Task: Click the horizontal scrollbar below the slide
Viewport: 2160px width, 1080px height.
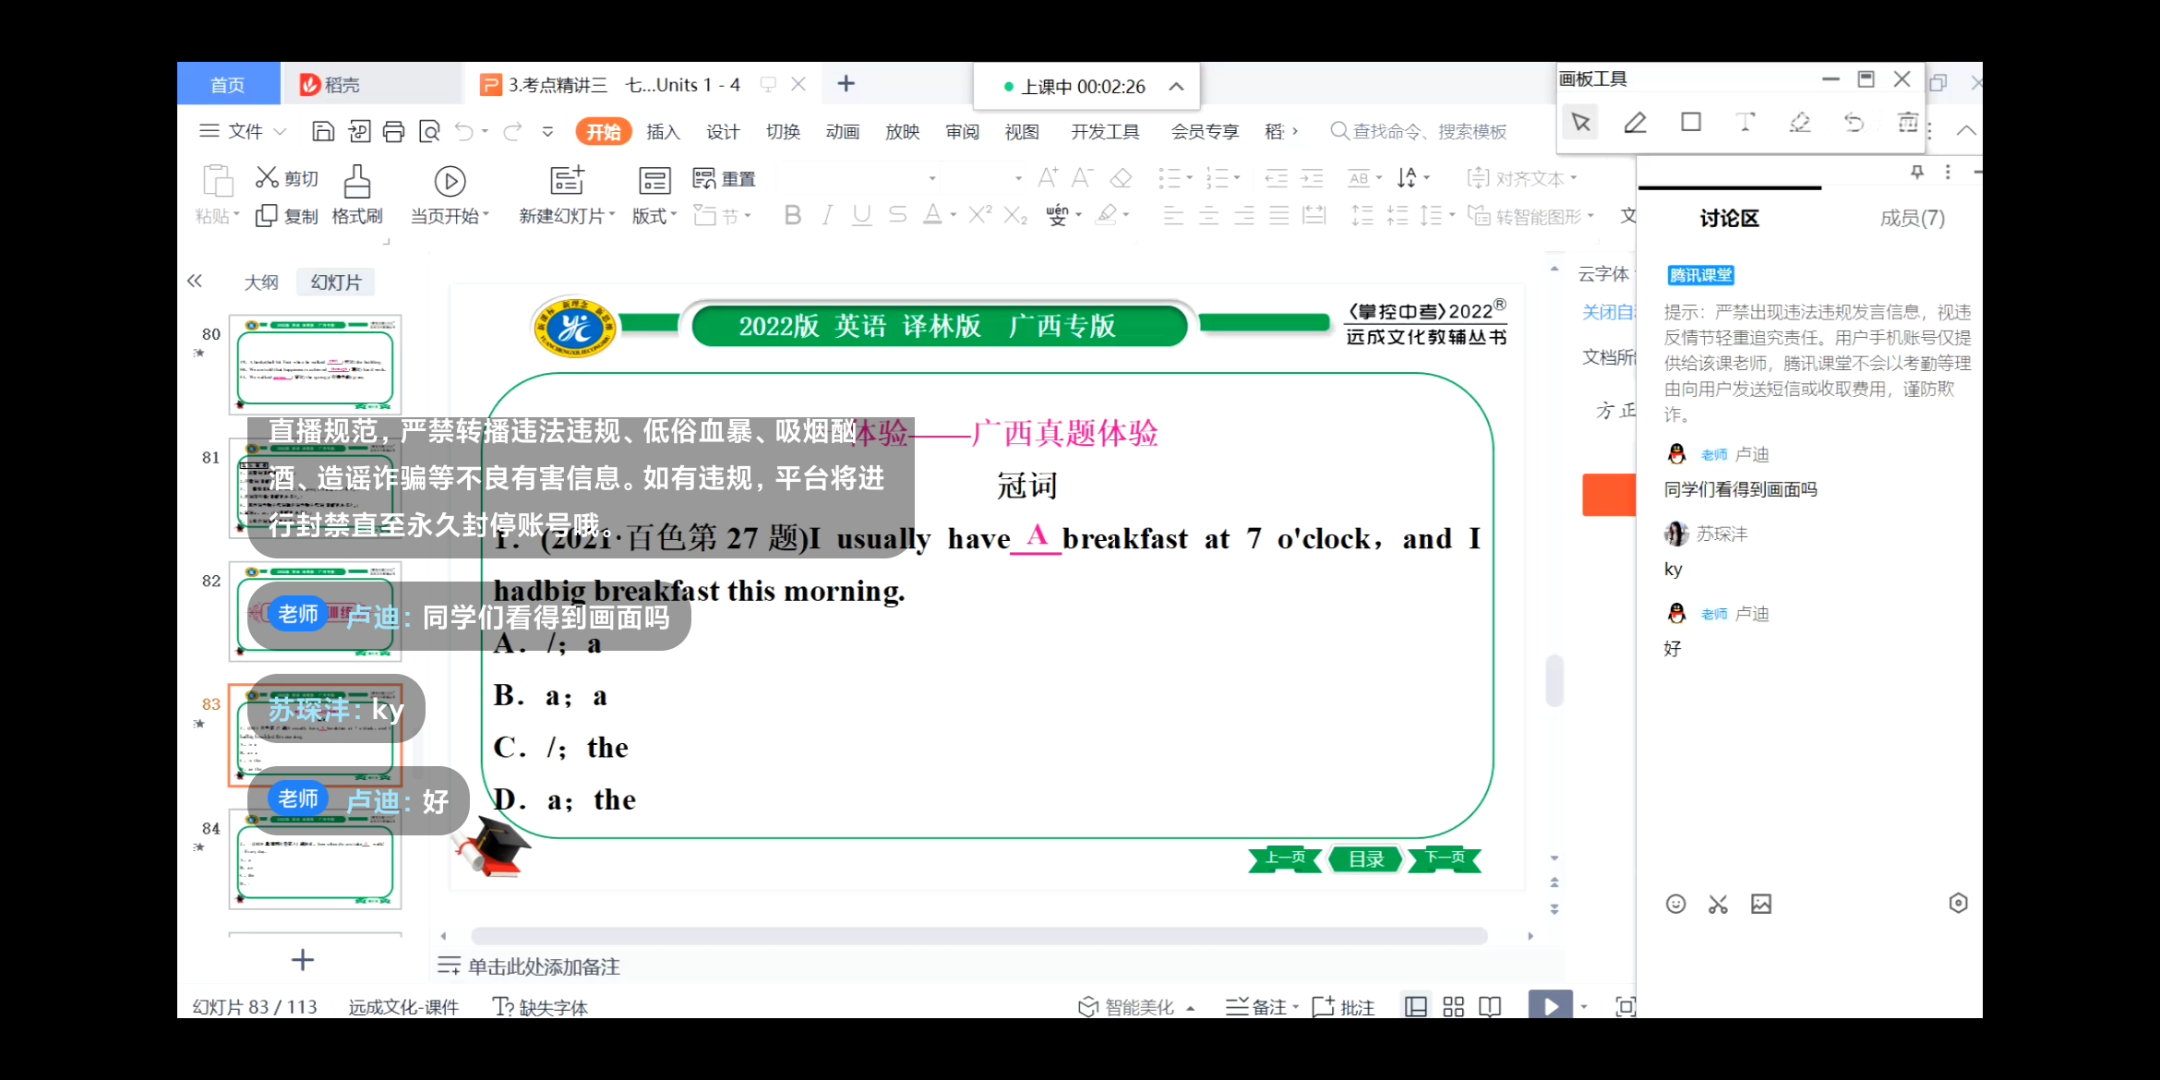Action: coord(979,936)
